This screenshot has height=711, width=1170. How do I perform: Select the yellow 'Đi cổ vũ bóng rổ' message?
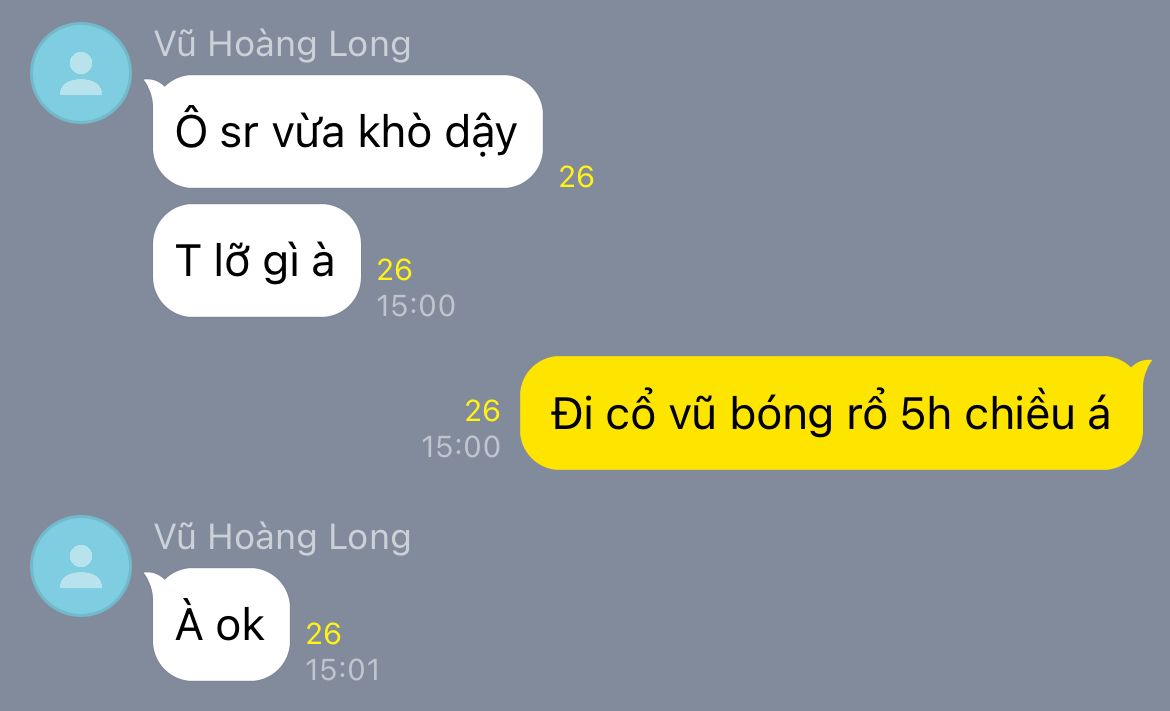pos(830,413)
